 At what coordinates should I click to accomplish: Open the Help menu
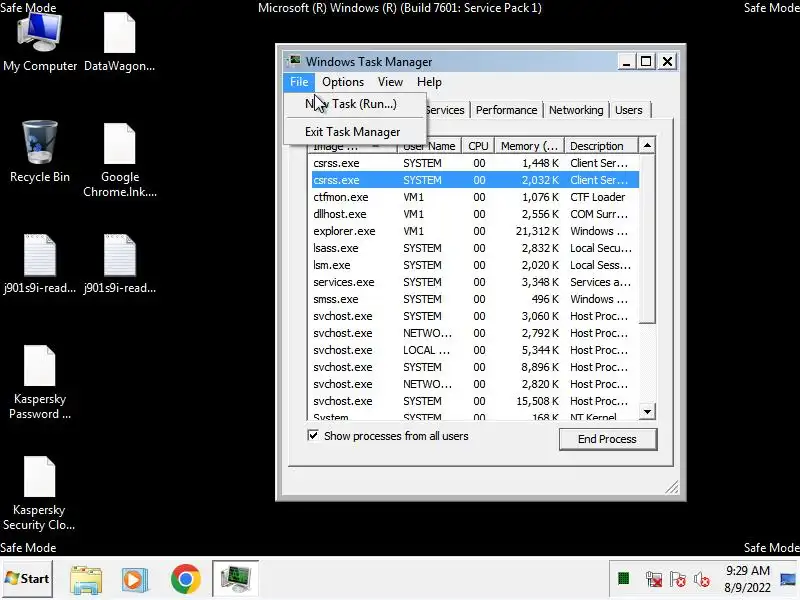tap(429, 82)
